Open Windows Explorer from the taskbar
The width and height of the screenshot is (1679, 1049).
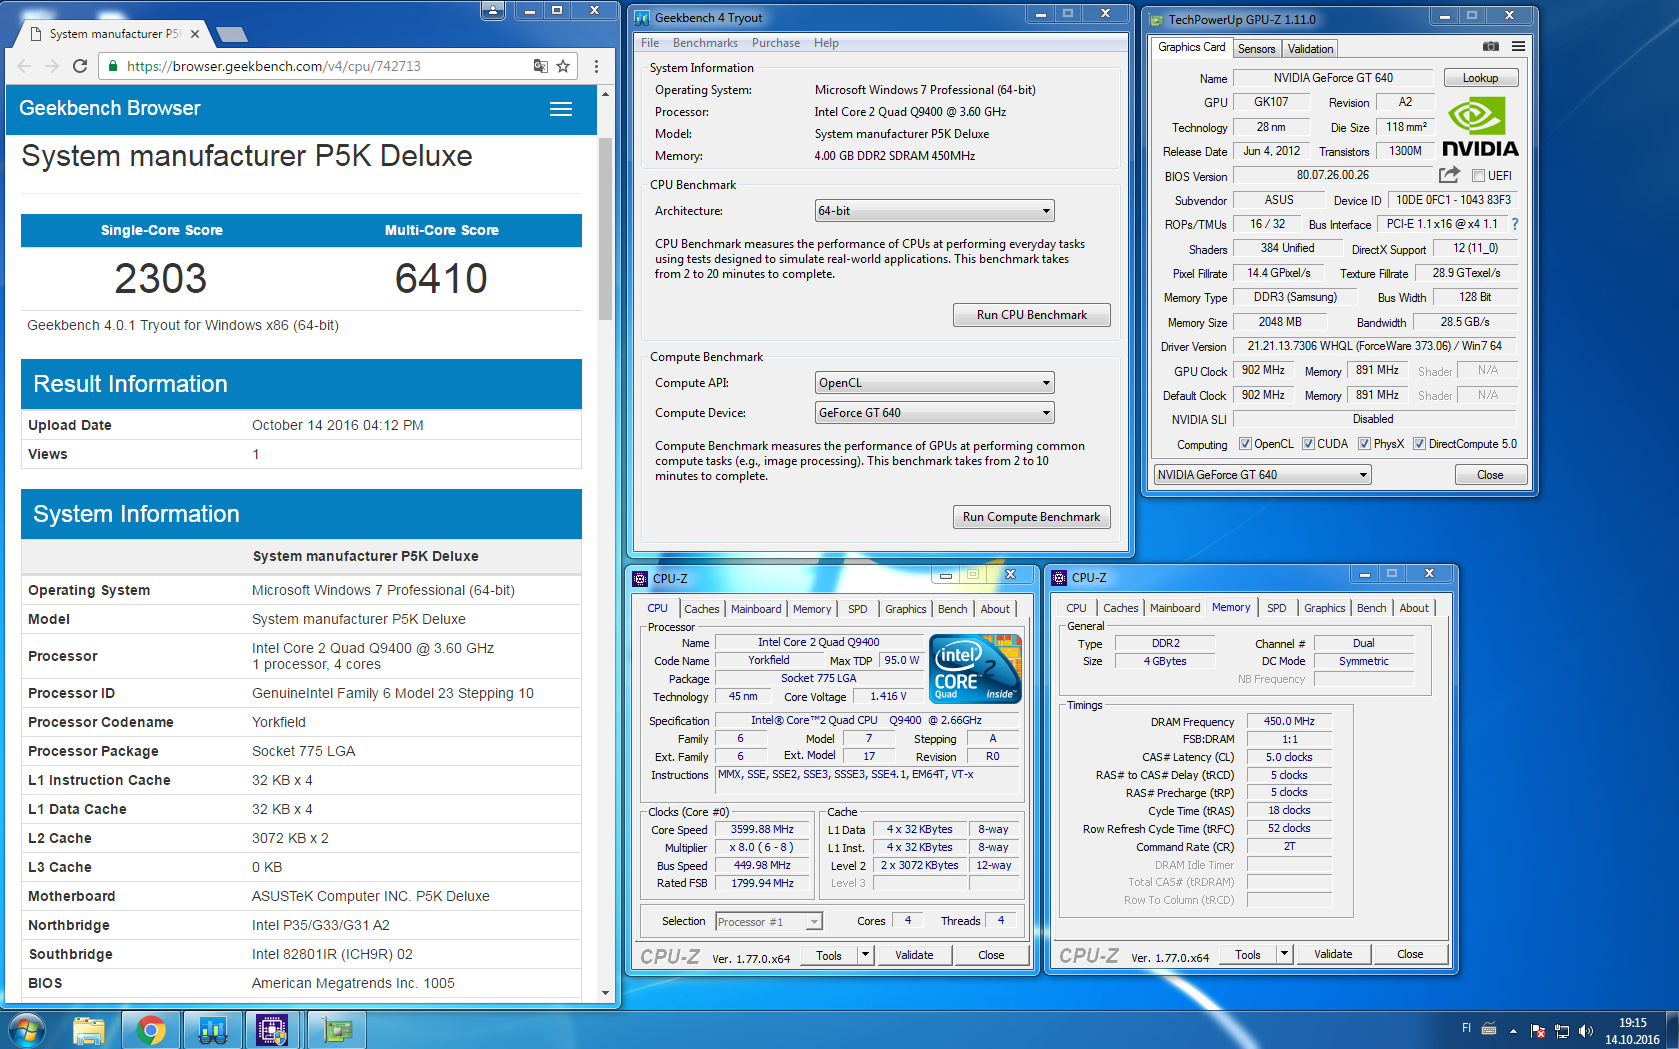tap(88, 1030)
